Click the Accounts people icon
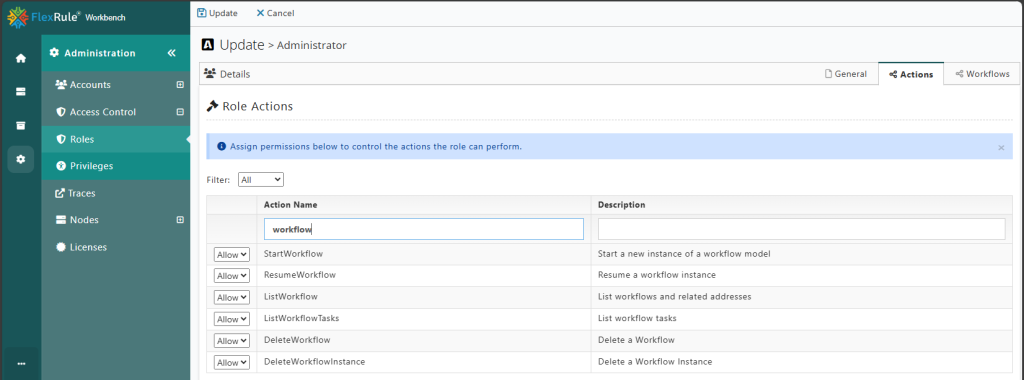 pos(61,85)
